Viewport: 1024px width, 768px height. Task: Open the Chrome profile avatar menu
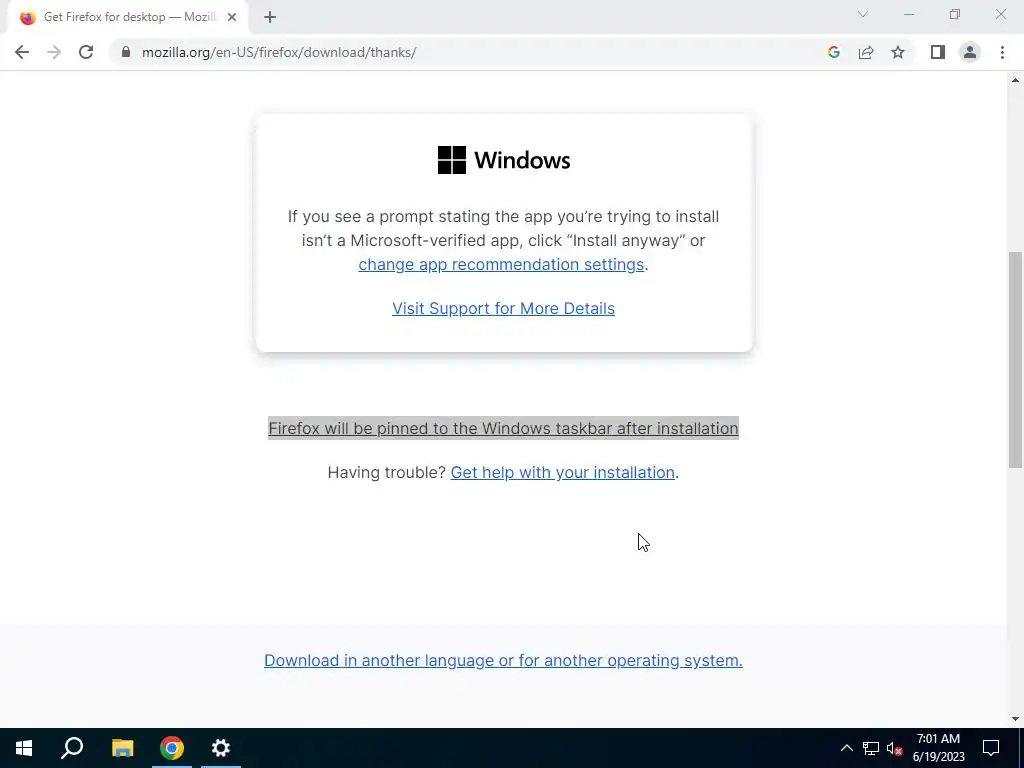[x=970, y=52]
